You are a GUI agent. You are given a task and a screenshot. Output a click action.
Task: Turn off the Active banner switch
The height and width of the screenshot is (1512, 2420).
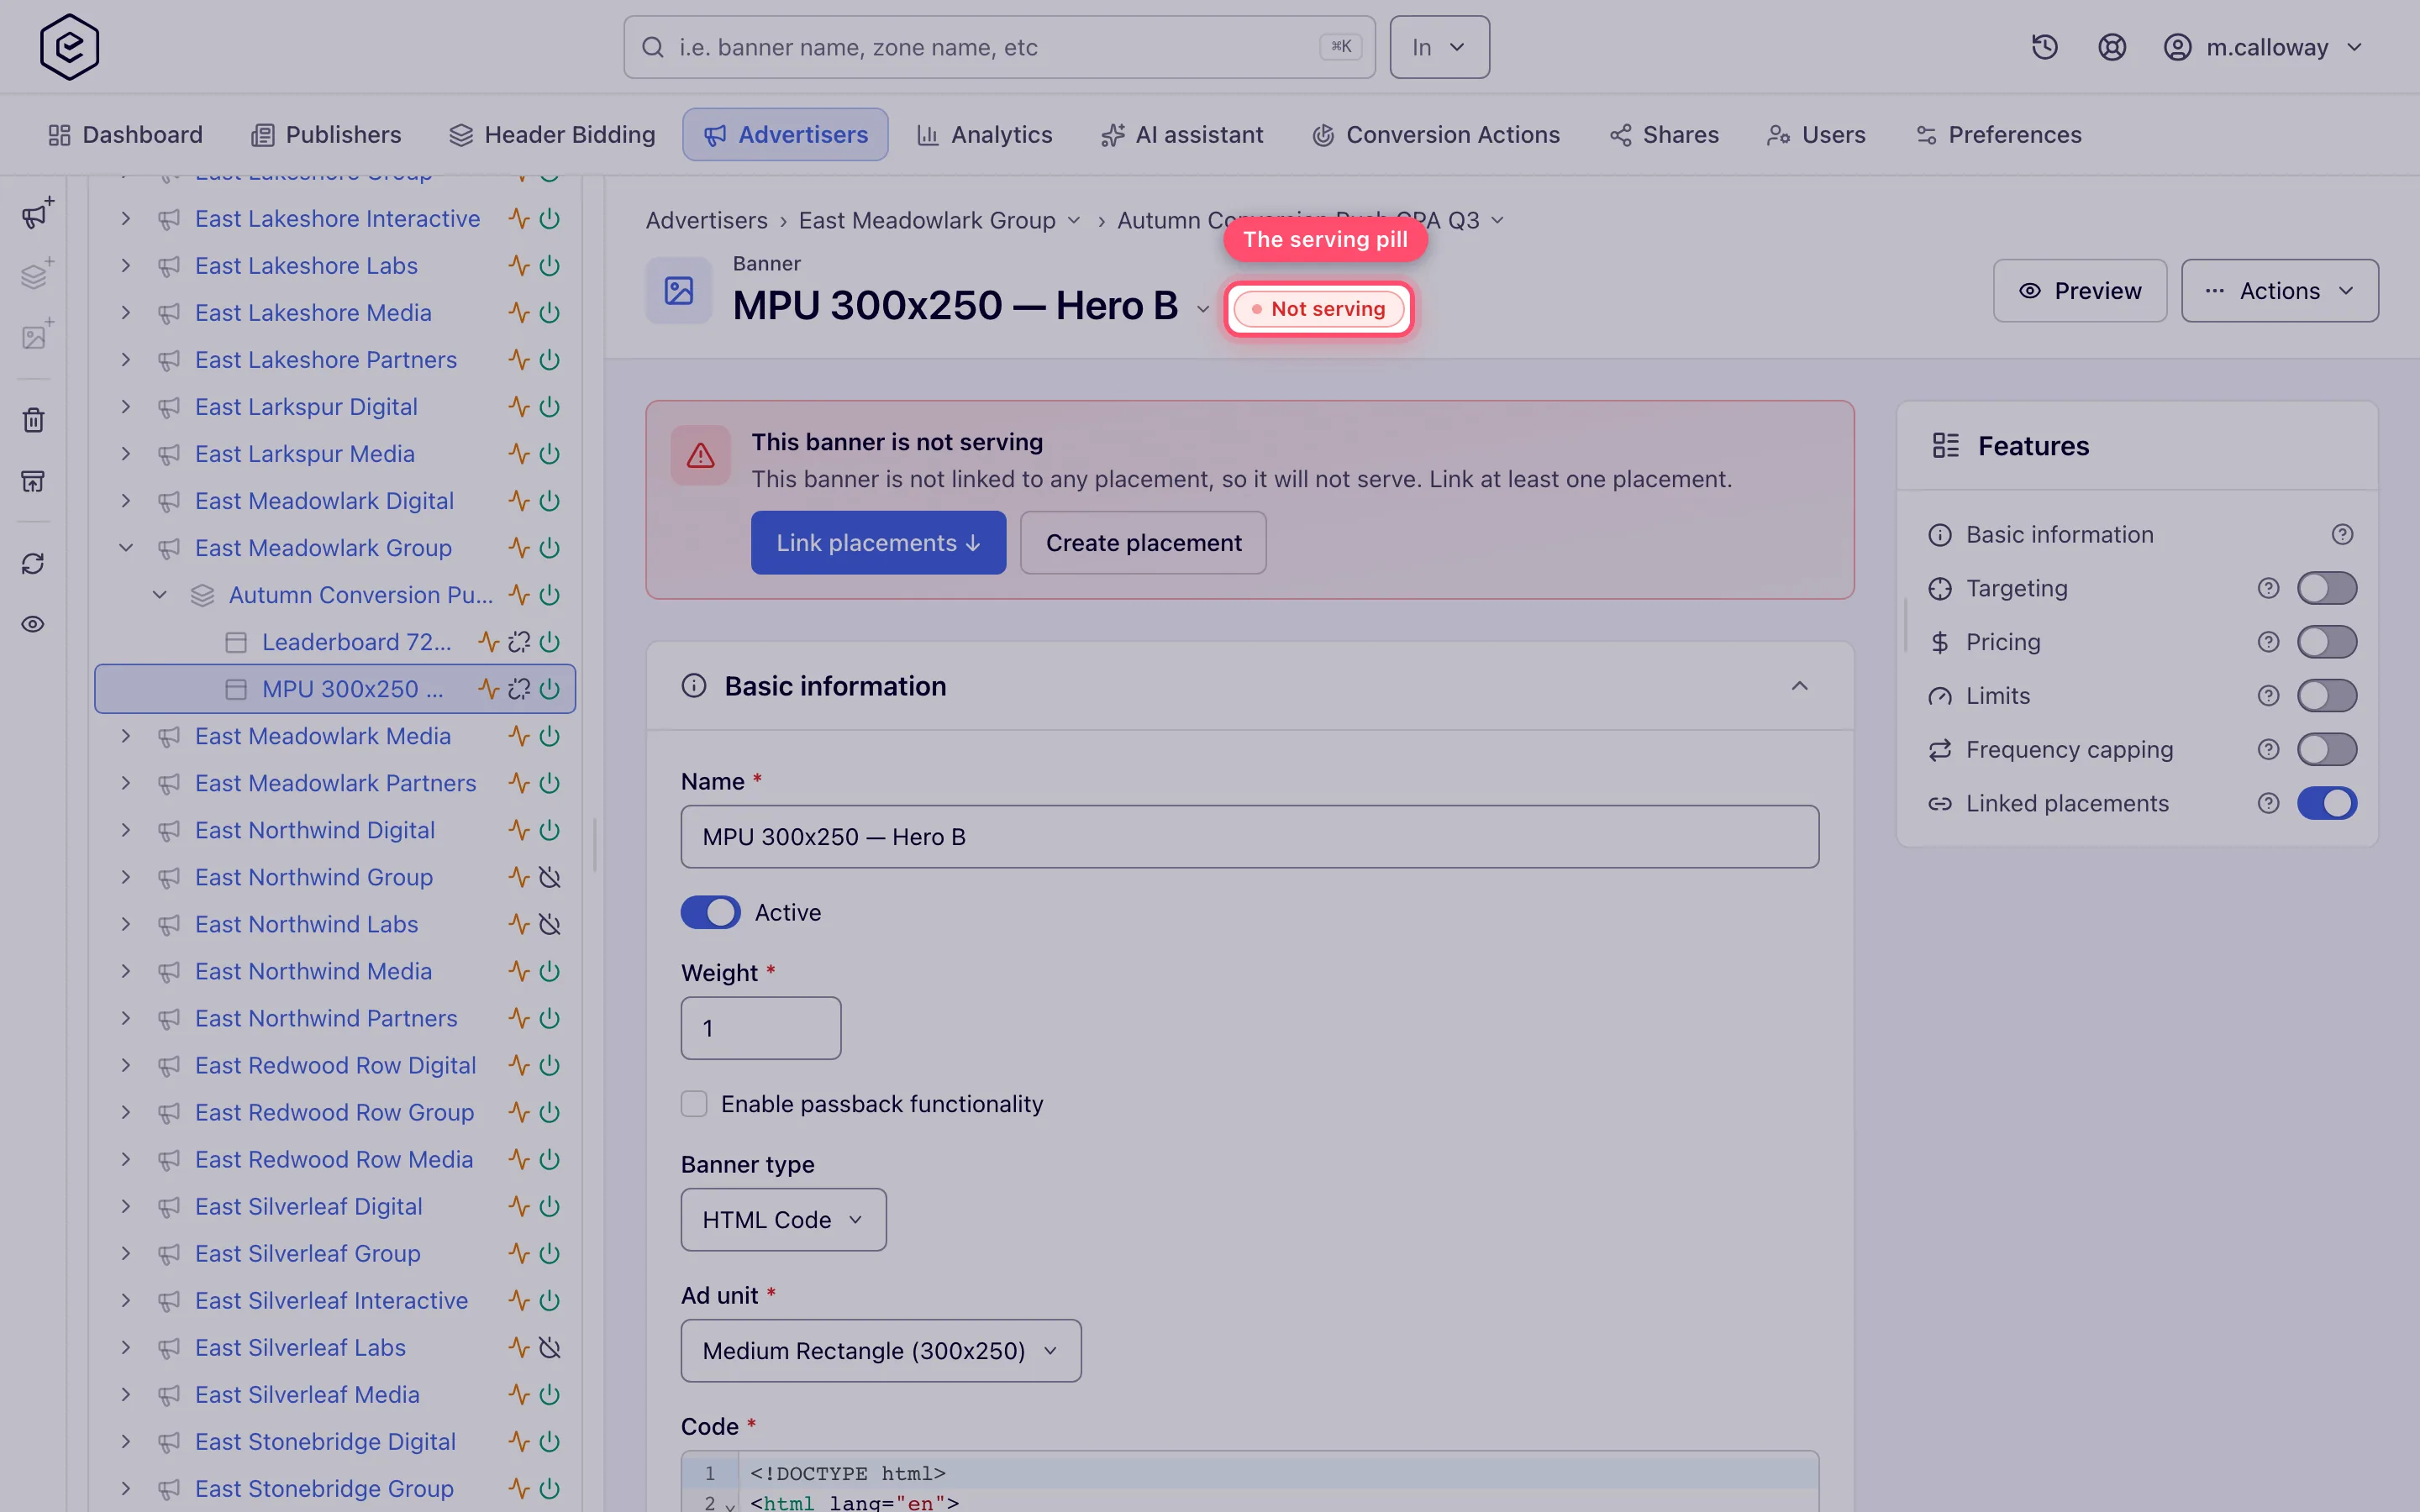tap(710, 912)
